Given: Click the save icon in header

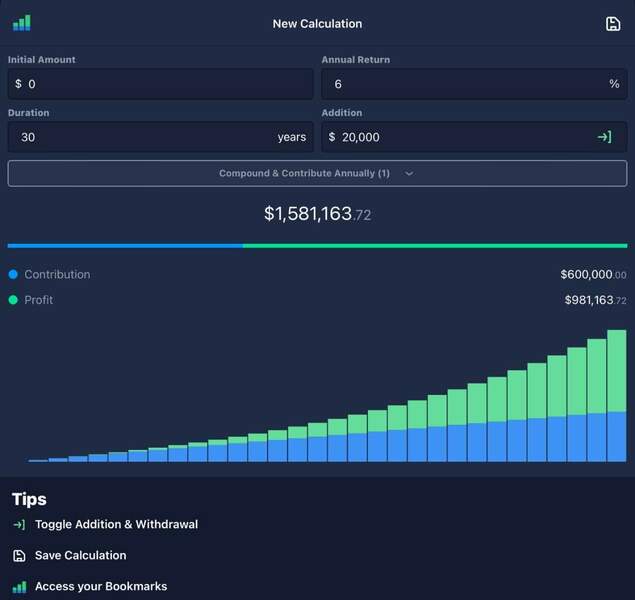Looking at the screenshot, I should 613,24.
